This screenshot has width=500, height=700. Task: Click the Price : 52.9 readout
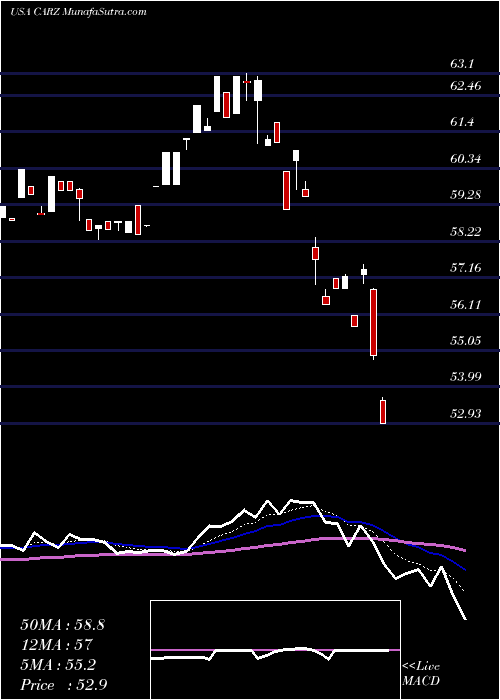[x=62, y=684]
